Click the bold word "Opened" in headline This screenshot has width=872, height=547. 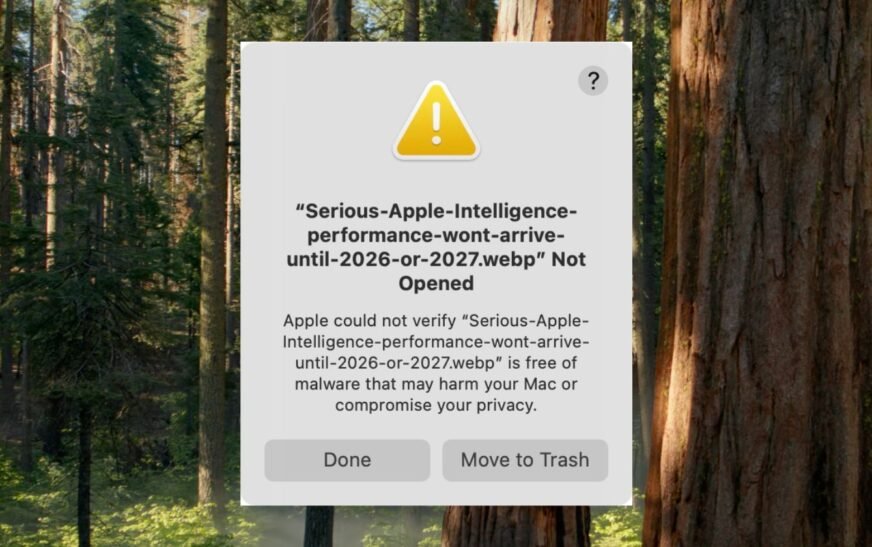tap(436, 284)
